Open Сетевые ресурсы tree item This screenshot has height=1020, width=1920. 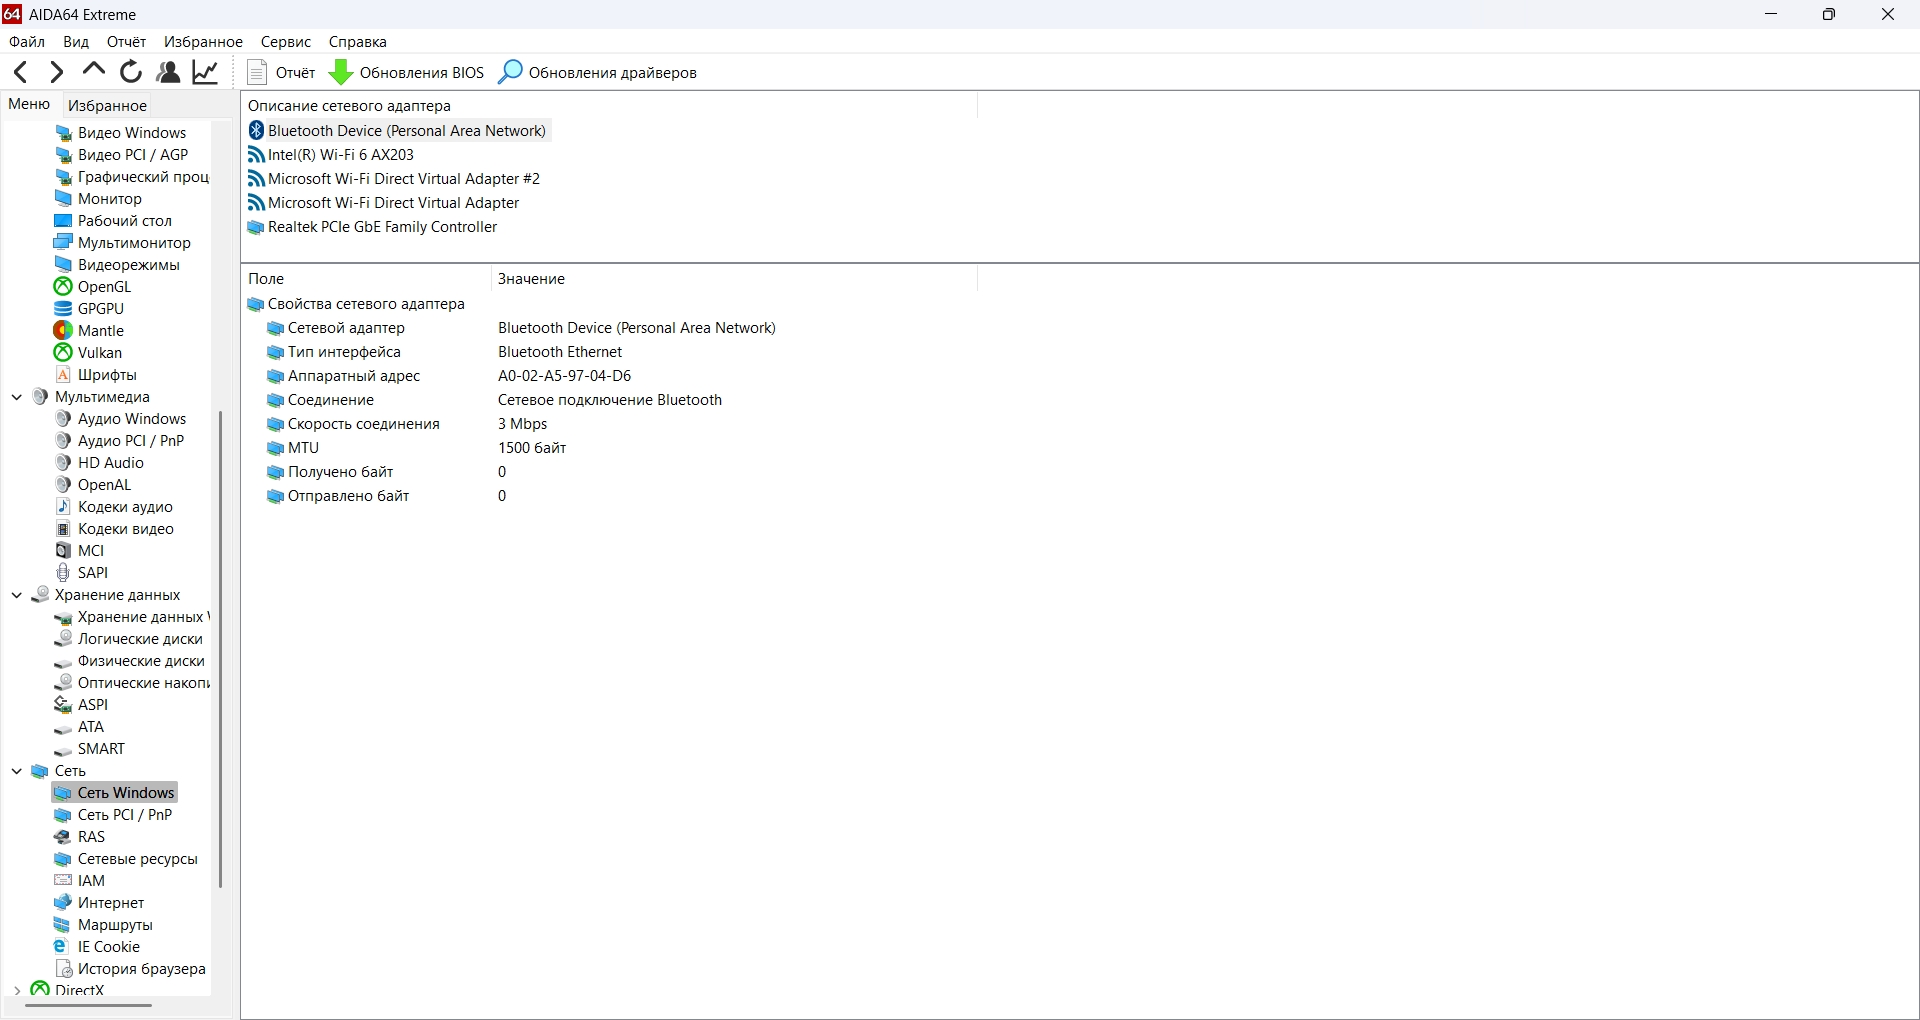pyautogui.click(x=127, y=859)
